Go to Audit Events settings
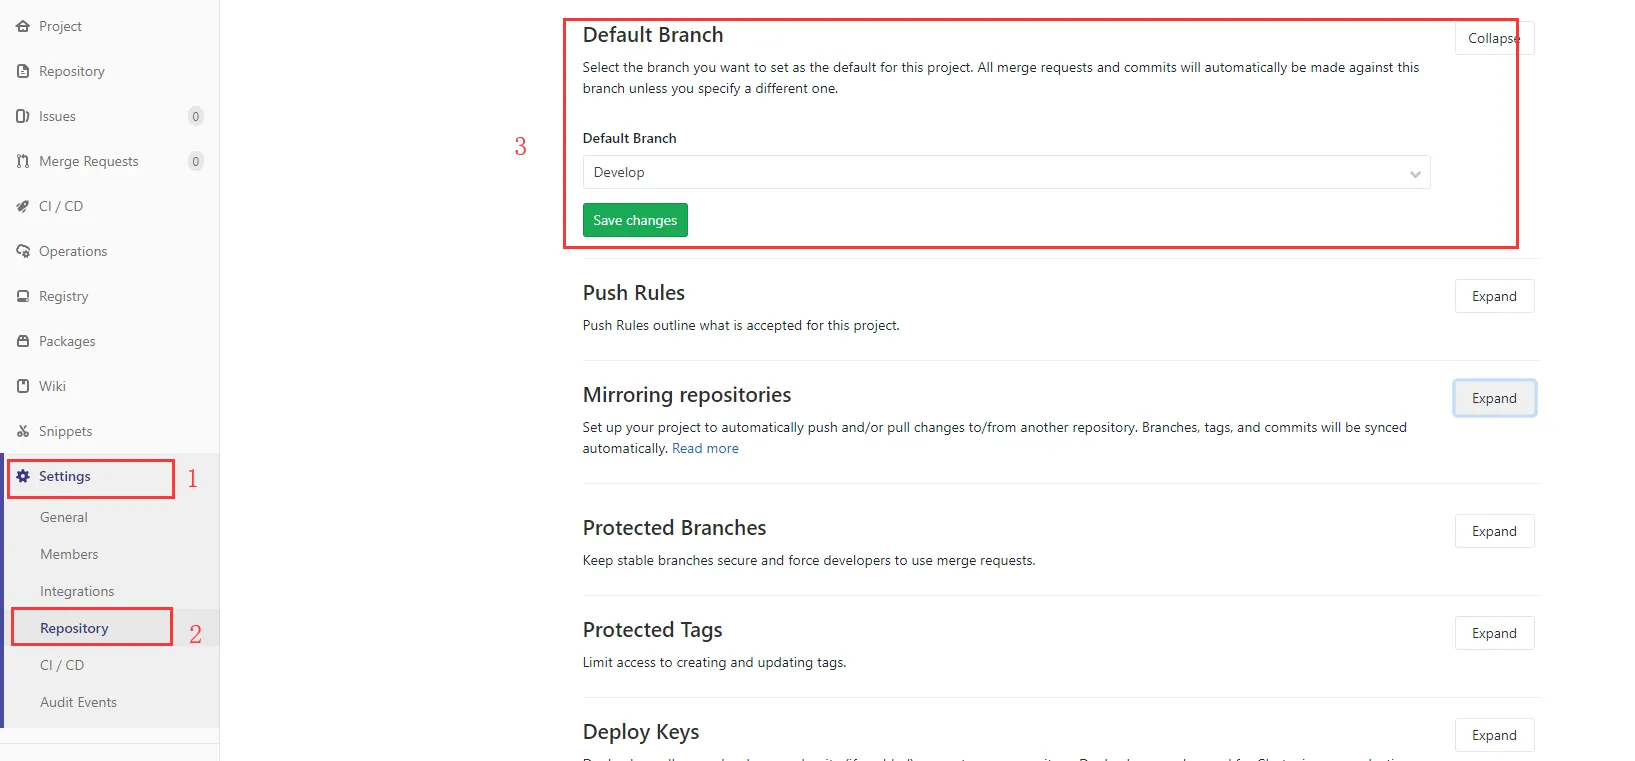The height and width of the screenshot is (761, 1635). click(78, 702)
